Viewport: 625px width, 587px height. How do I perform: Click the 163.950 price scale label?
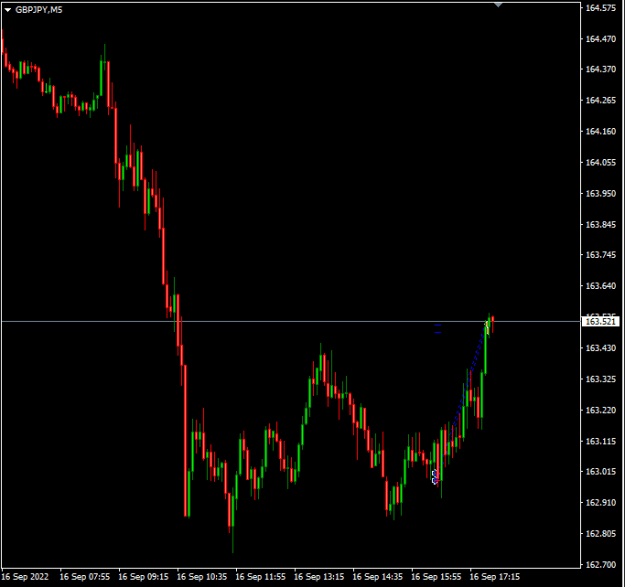[x=600, y=194]
